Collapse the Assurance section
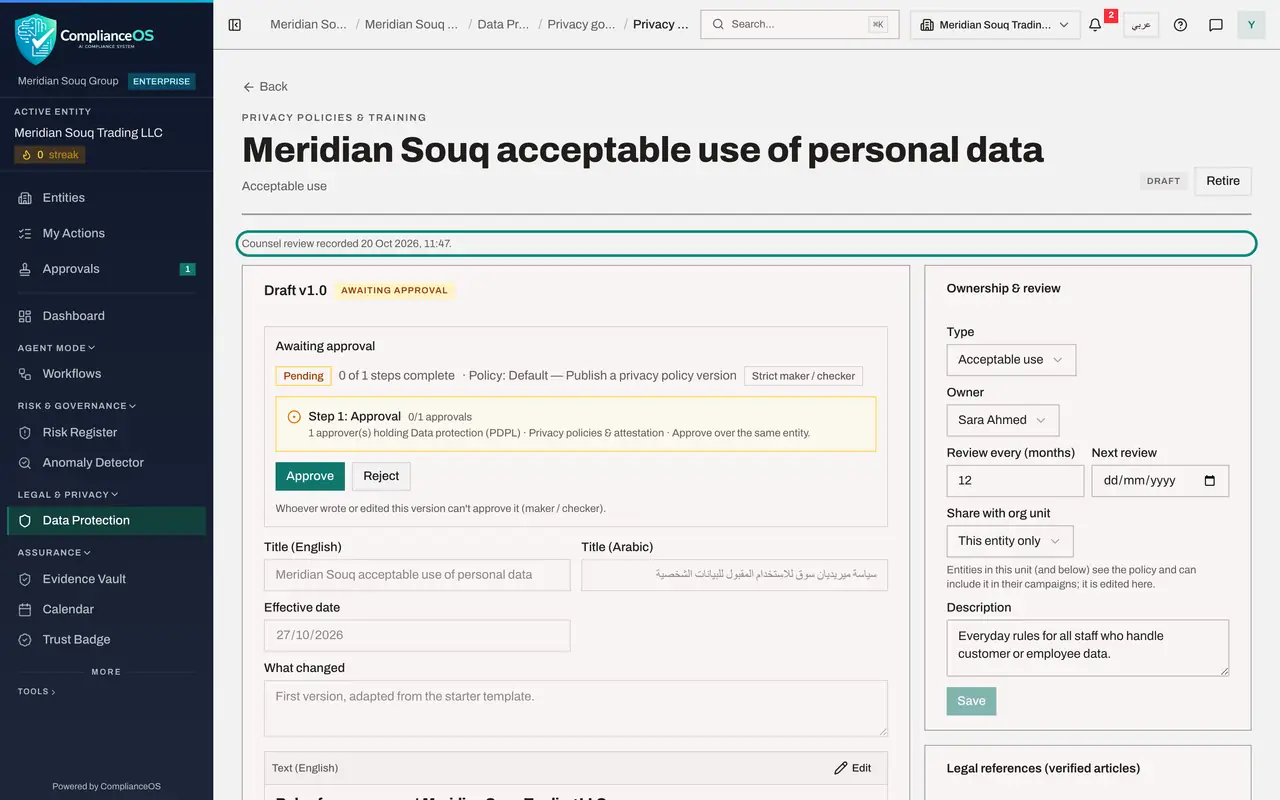Image resolution: width=1280 pixels, height=800 pixels. [54, 552]
